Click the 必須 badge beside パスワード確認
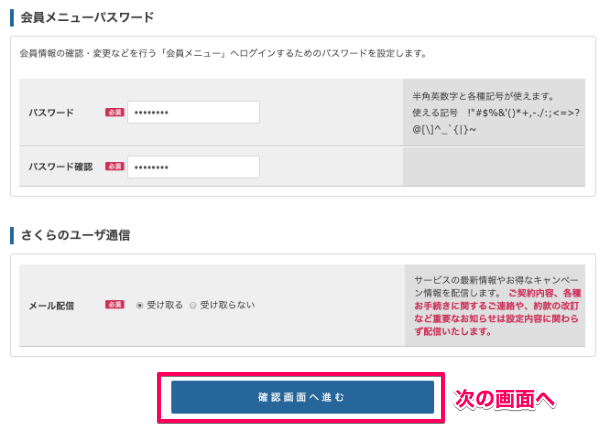 point(114,167)
